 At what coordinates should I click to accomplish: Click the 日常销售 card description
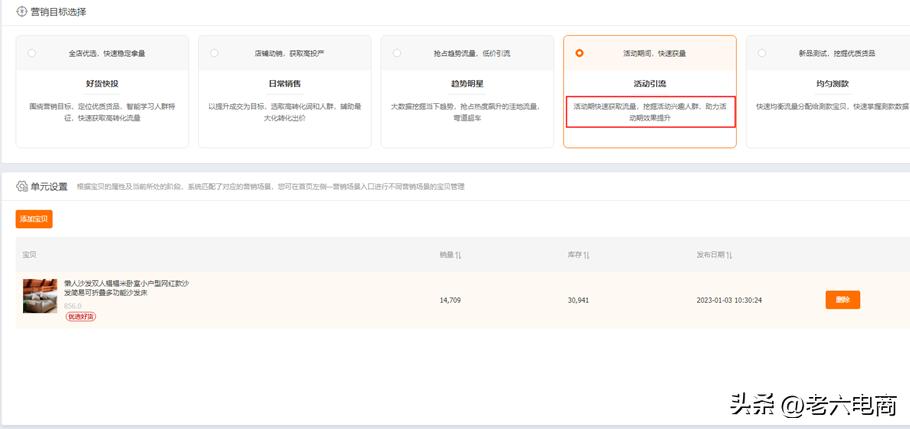click(x=285, y=113)
